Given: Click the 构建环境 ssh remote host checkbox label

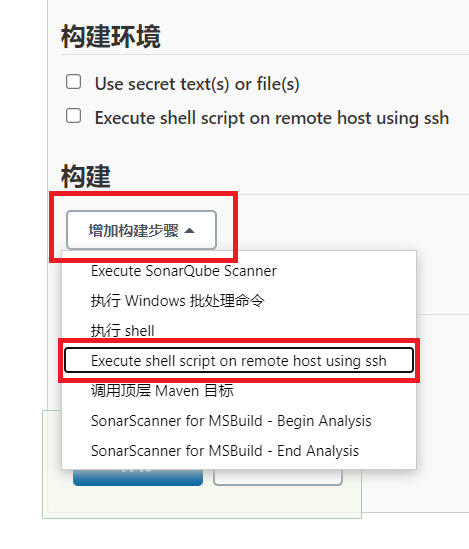Looking at the screenshot, I should click(272, 118).
